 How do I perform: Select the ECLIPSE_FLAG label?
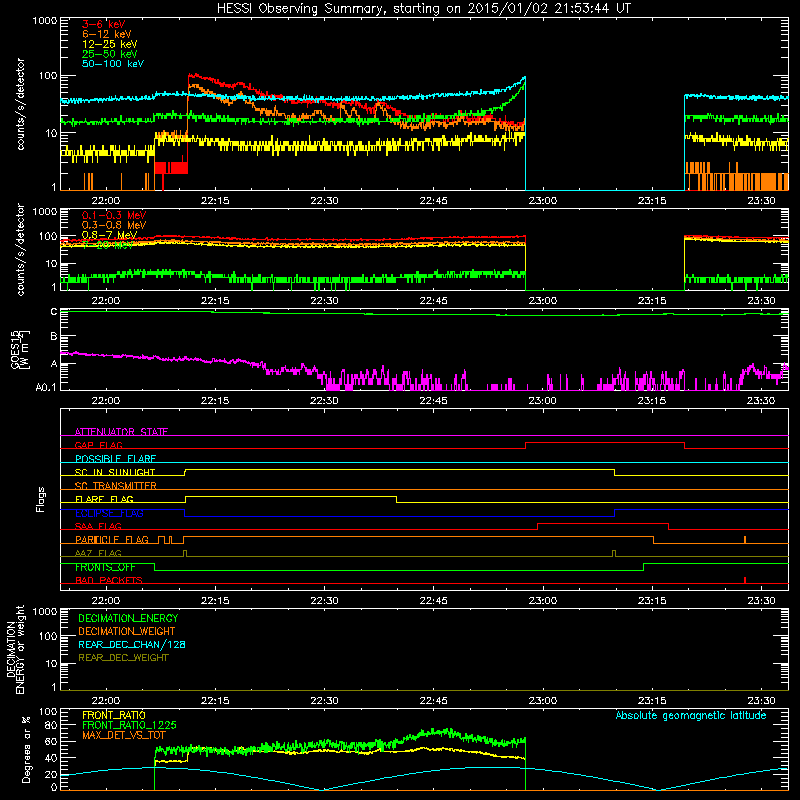[109, 513]
